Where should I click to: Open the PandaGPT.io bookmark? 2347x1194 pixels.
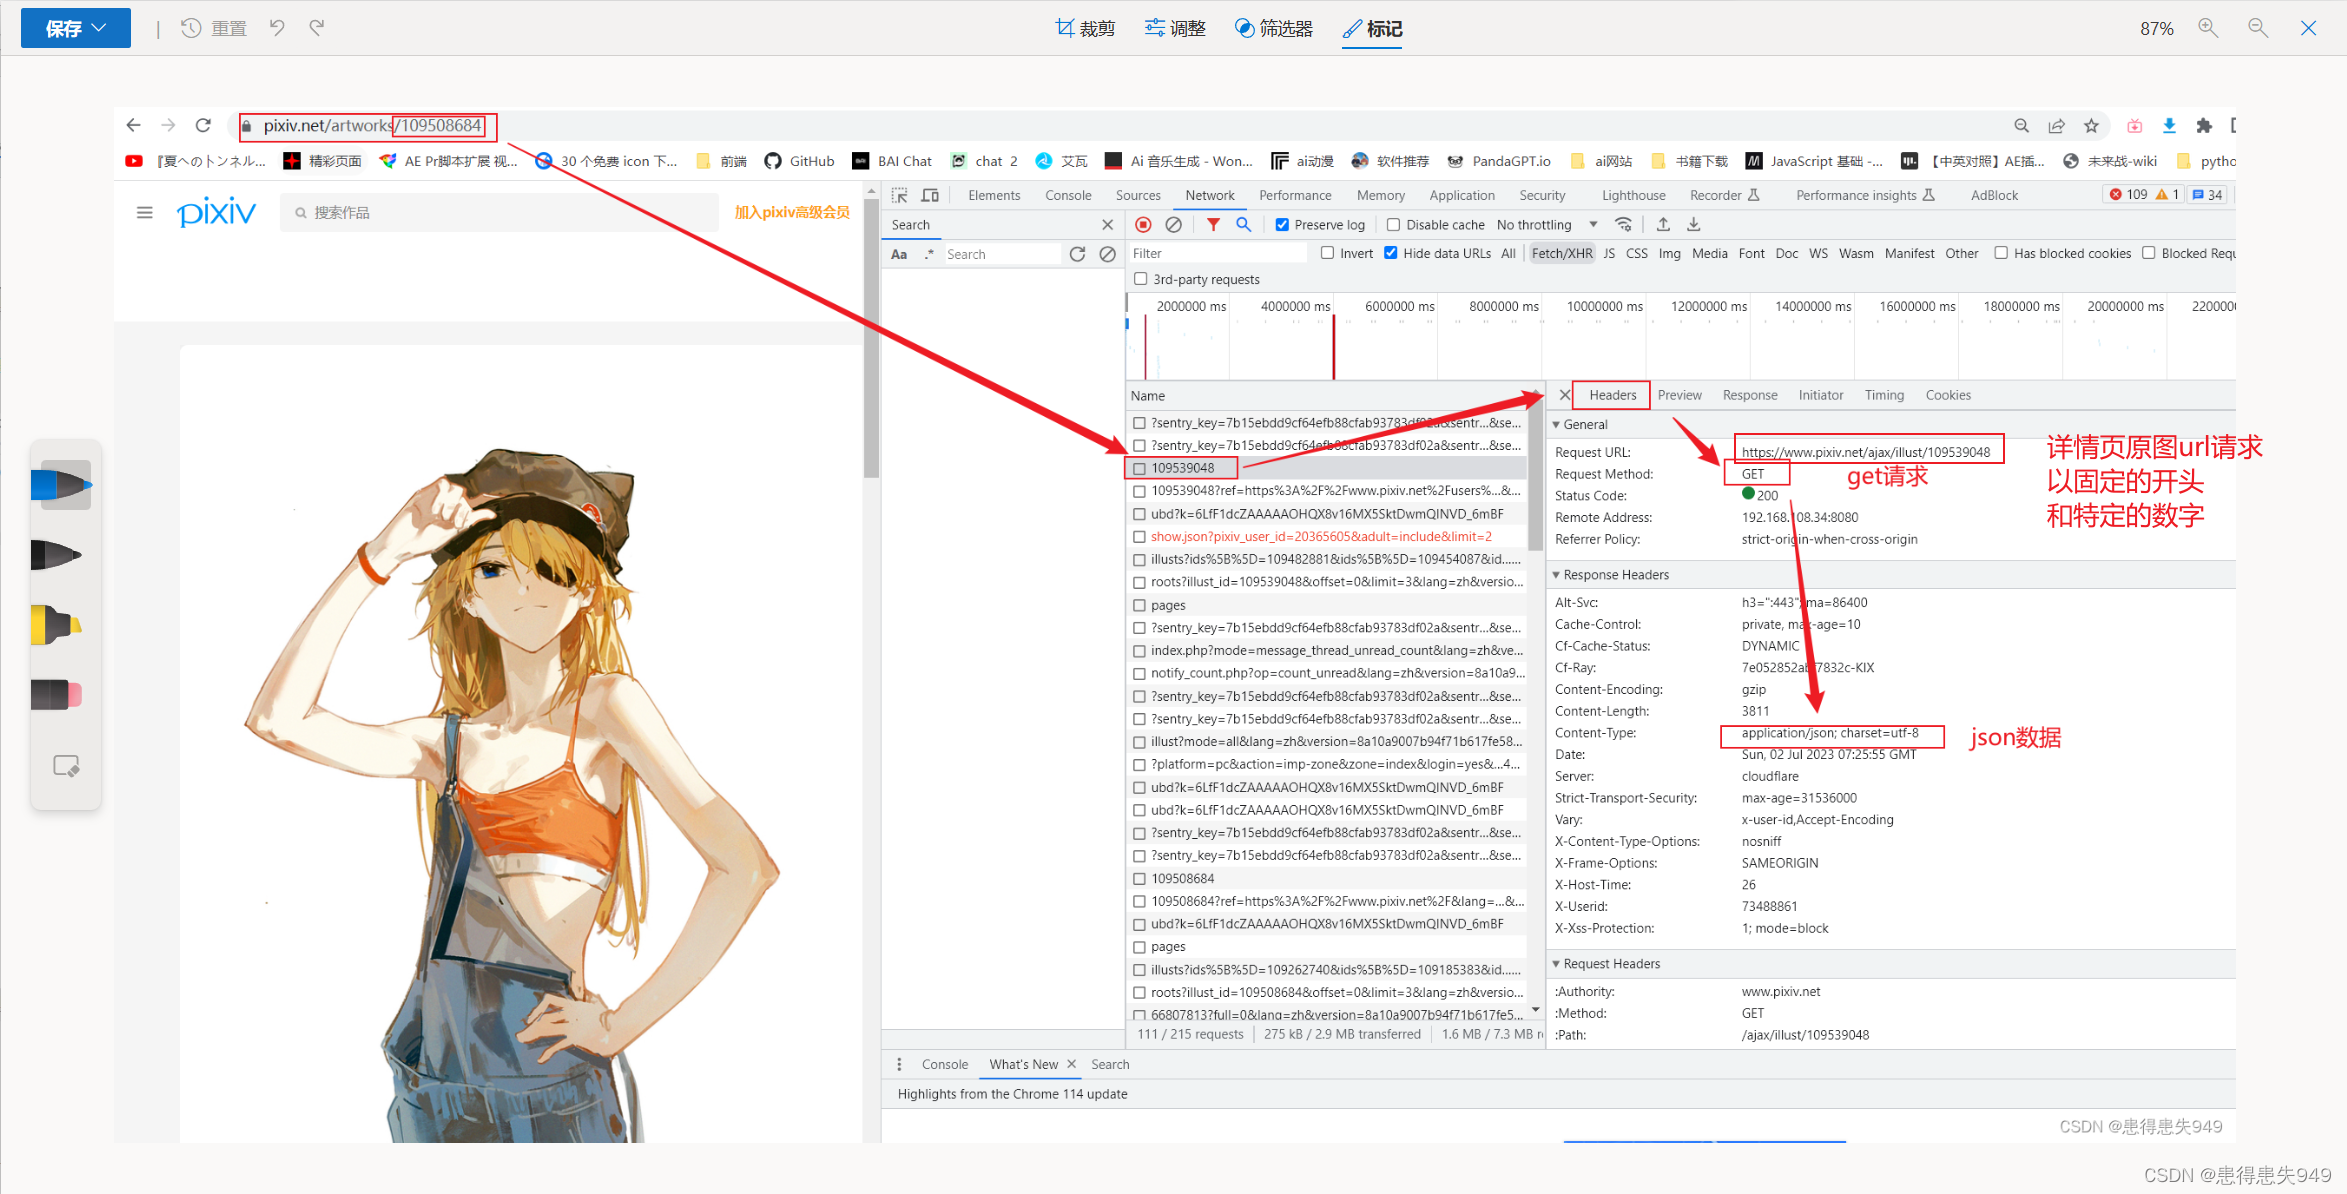[1499, 161]
